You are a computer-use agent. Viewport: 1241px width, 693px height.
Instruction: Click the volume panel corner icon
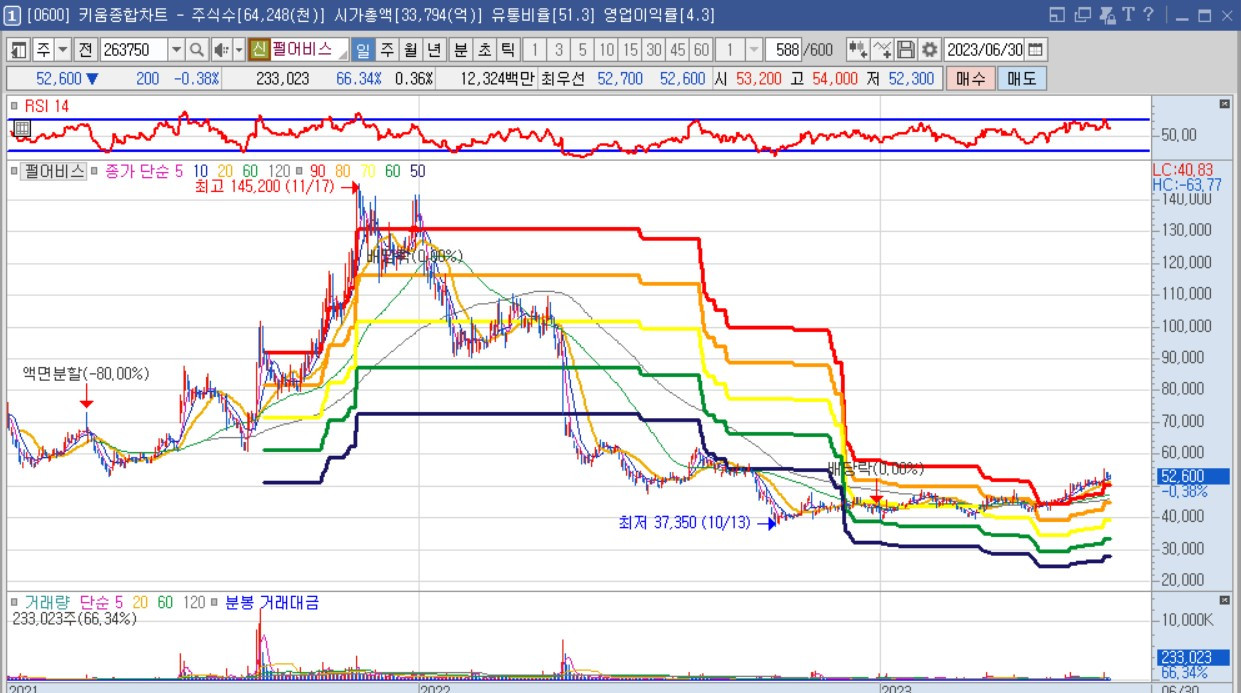[1224, 600]
